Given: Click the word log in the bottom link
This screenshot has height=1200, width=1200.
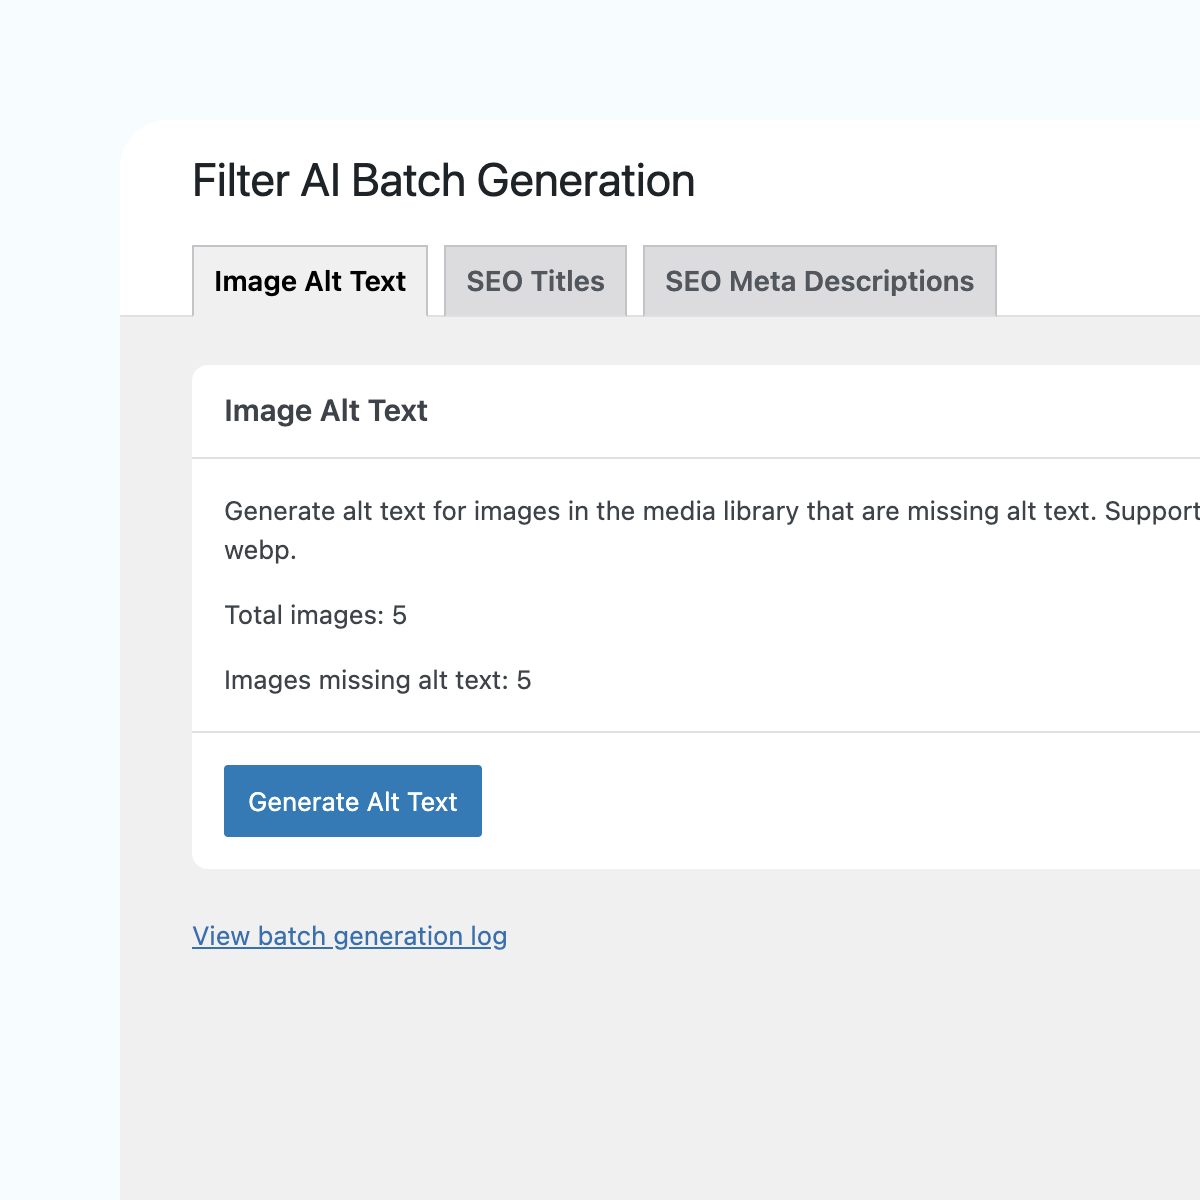Looking at the screenshot, I should click(x=489, y=936).
